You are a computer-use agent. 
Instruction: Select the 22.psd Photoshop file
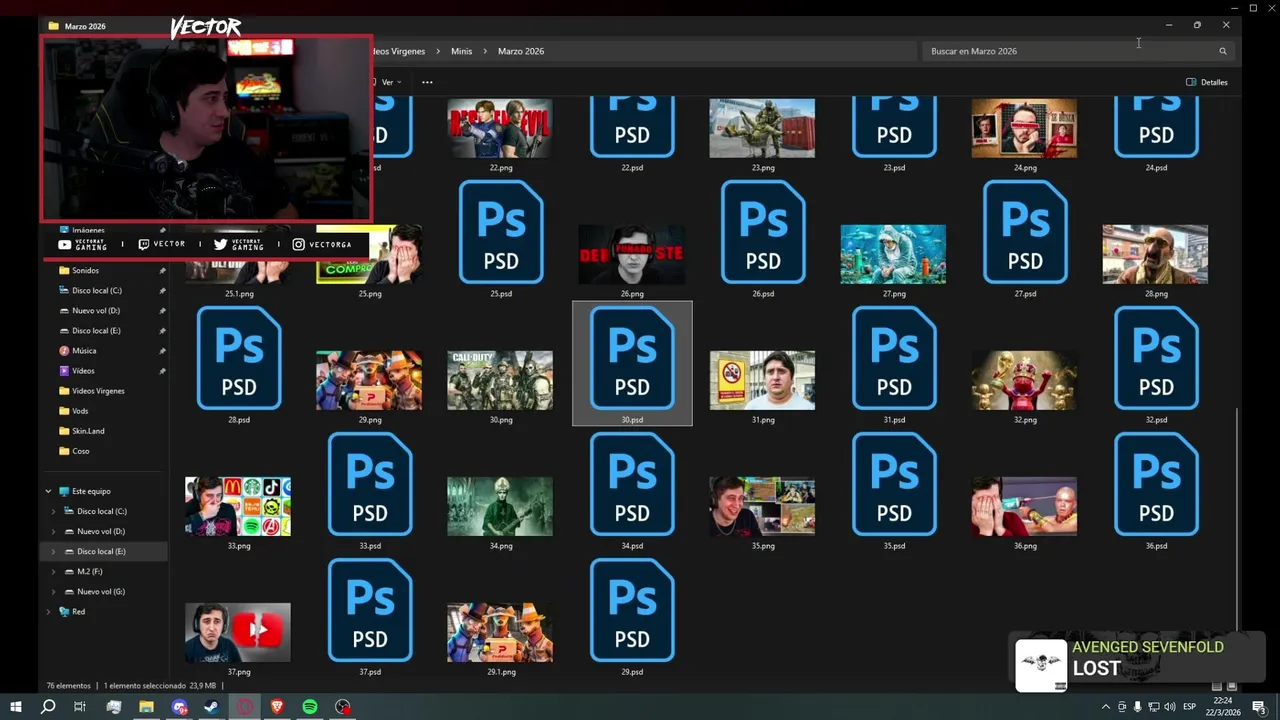click(632, 128)
